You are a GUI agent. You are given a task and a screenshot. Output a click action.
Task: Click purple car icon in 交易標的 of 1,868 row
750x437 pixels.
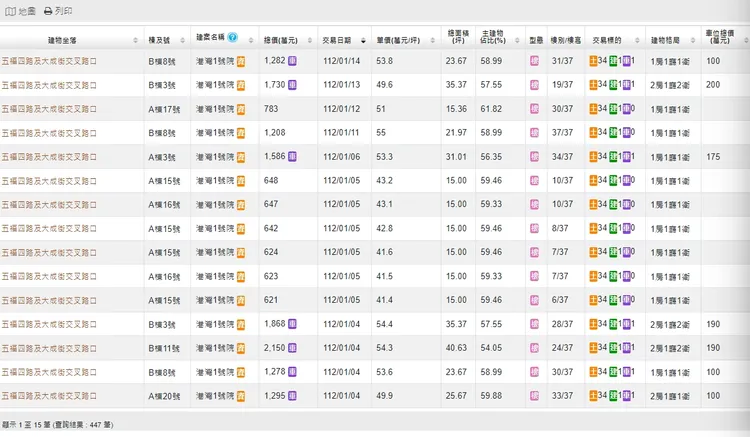coord(626,324)
